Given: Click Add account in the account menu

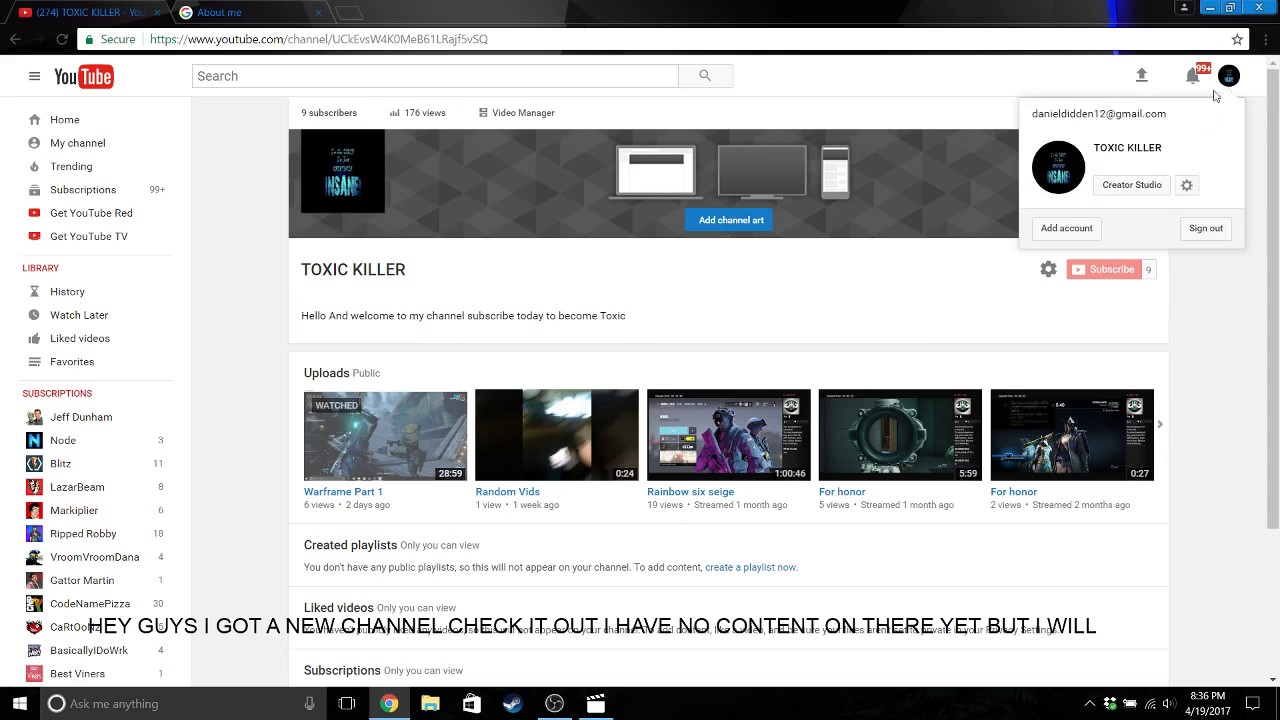Looking at the screenshot, I should point(1066,228).
